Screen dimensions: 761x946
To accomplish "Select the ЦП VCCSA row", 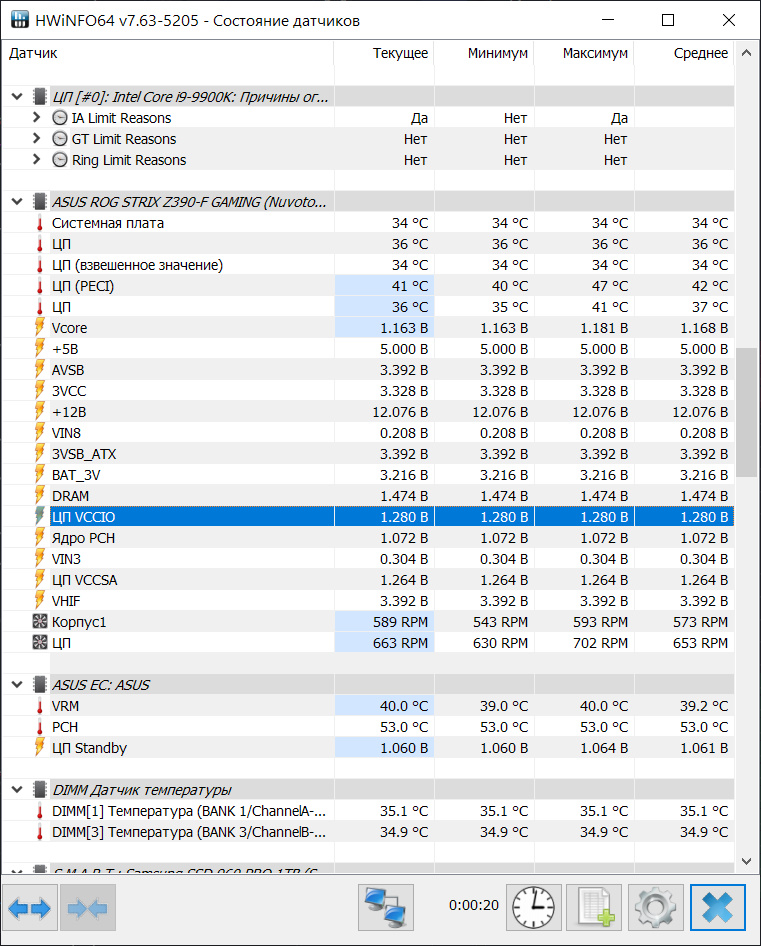I will click(368, 580).
